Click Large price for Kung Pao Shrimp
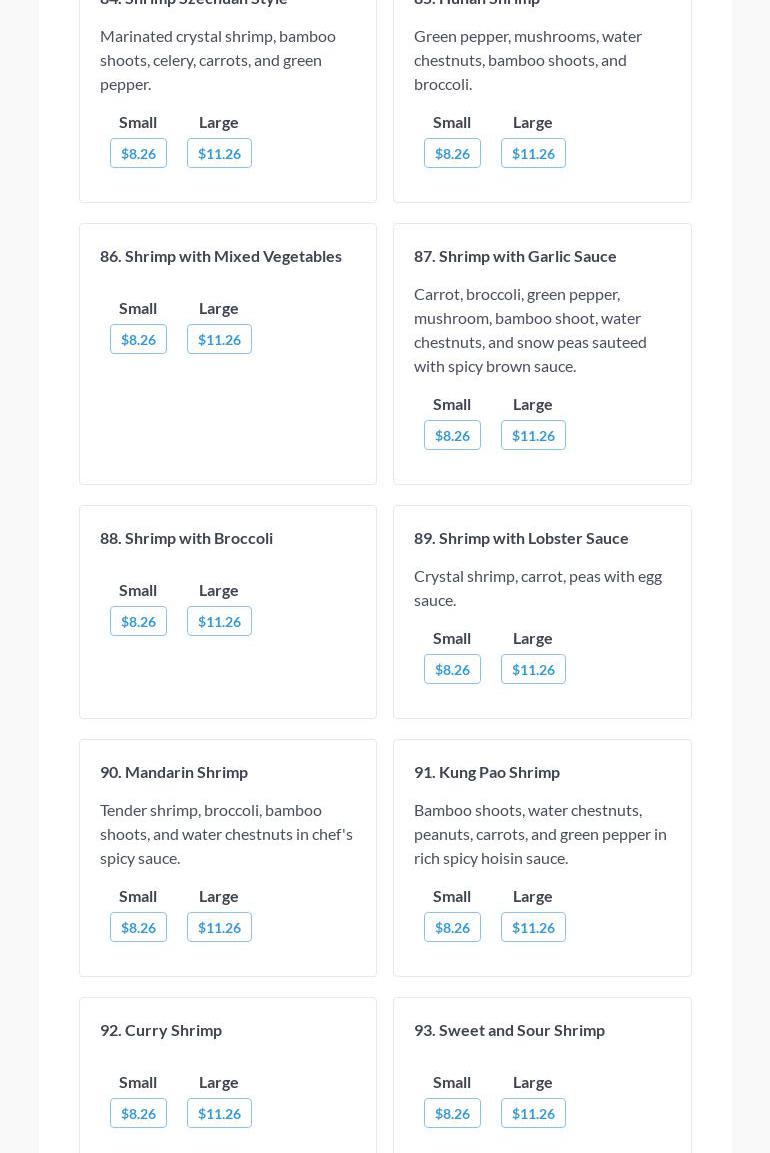The image size is (770, 1153). point(533,927)
